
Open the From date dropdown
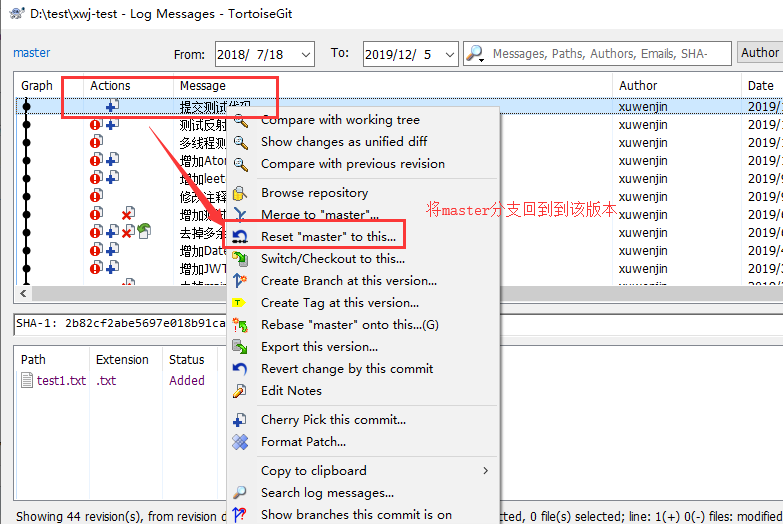point(306,54)
